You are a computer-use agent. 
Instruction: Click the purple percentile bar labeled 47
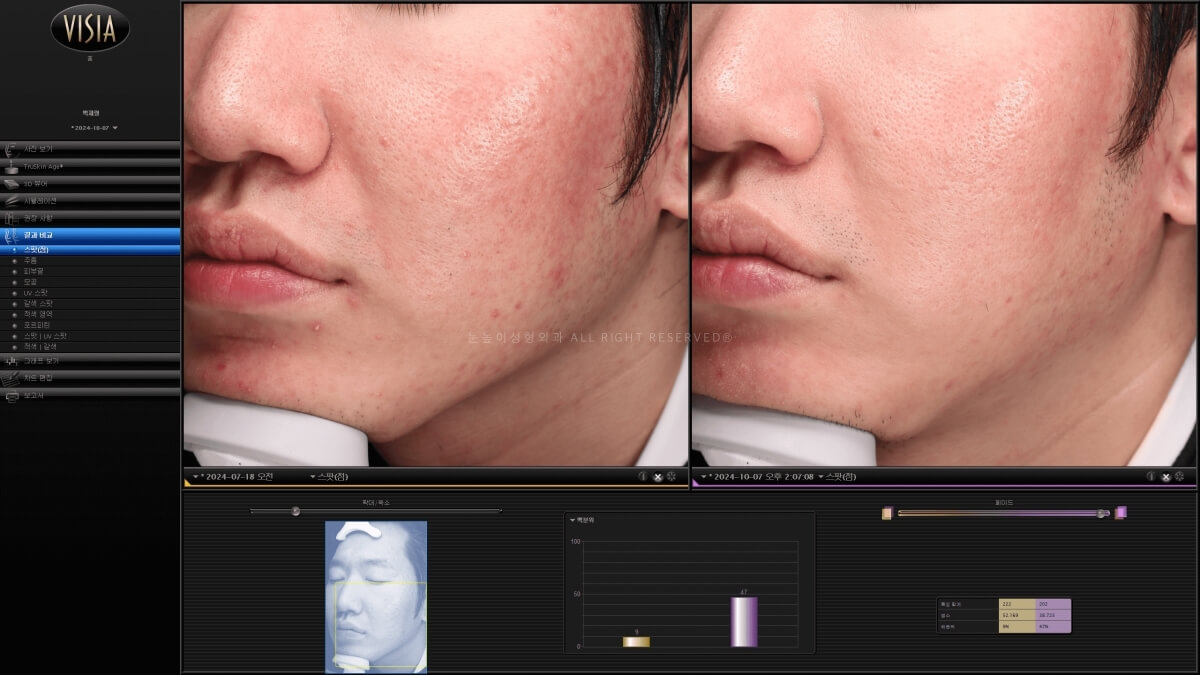point(744,622)
